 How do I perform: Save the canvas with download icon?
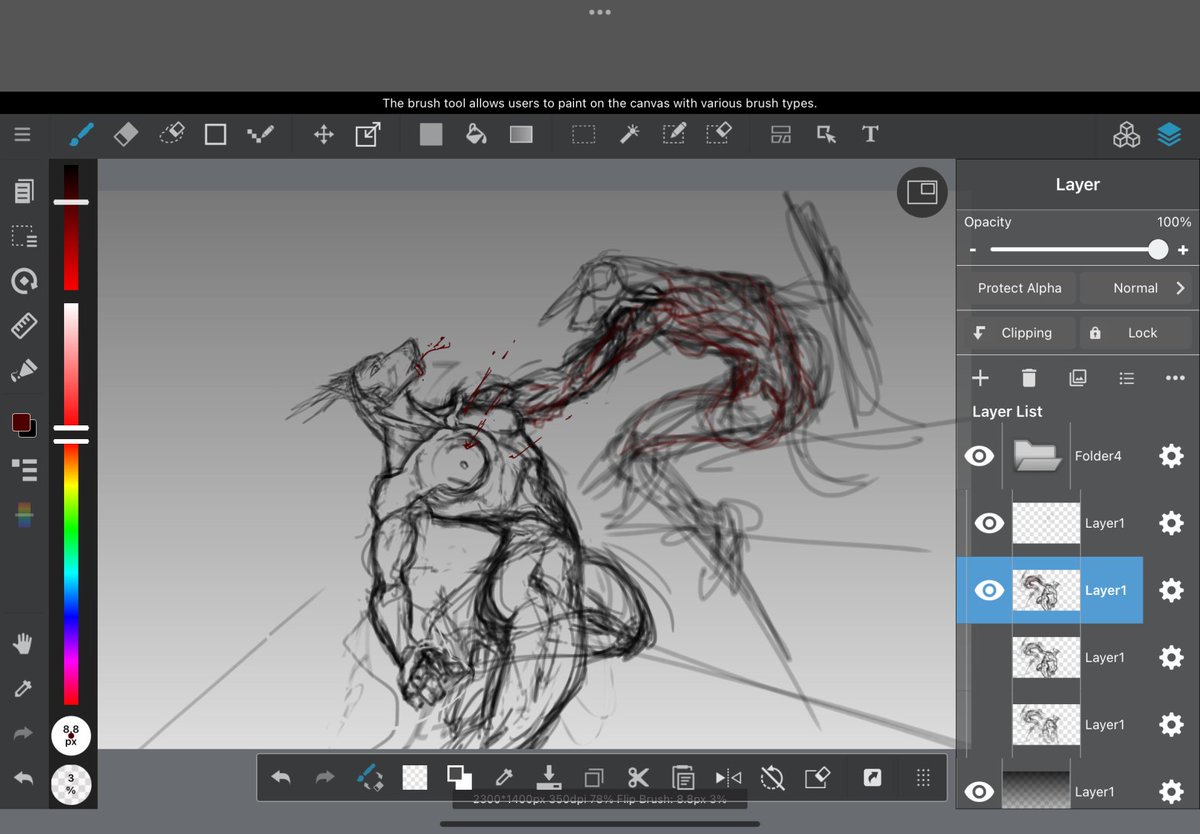pos(548,777)
